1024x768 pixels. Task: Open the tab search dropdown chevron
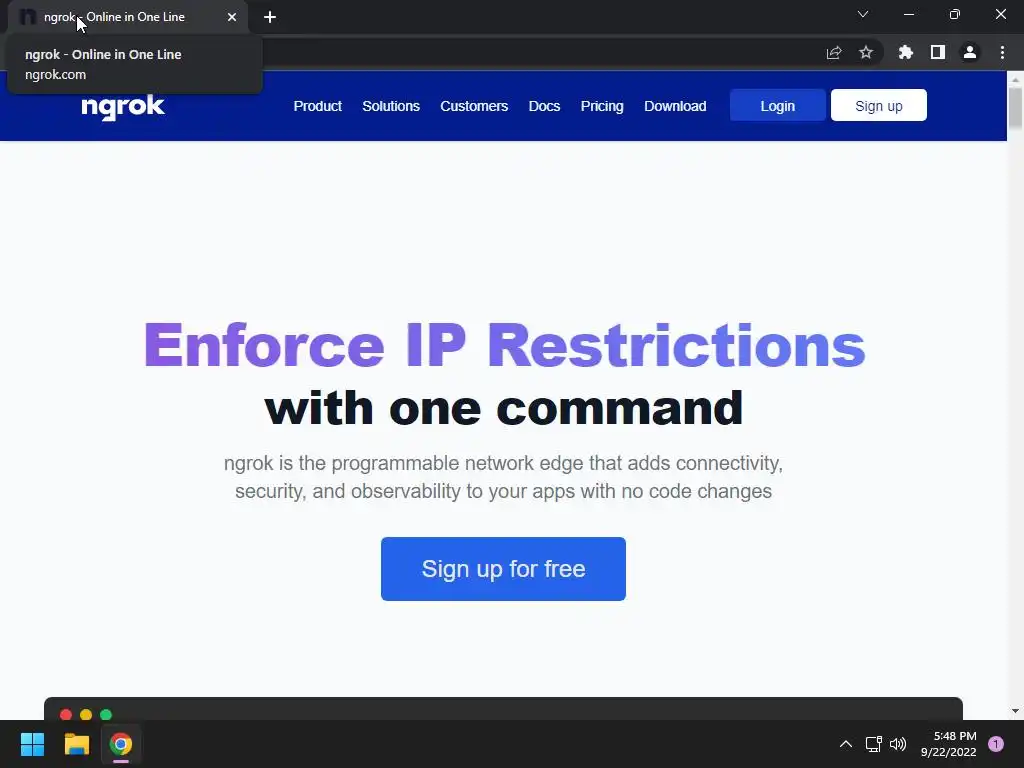tap(863, 14)
